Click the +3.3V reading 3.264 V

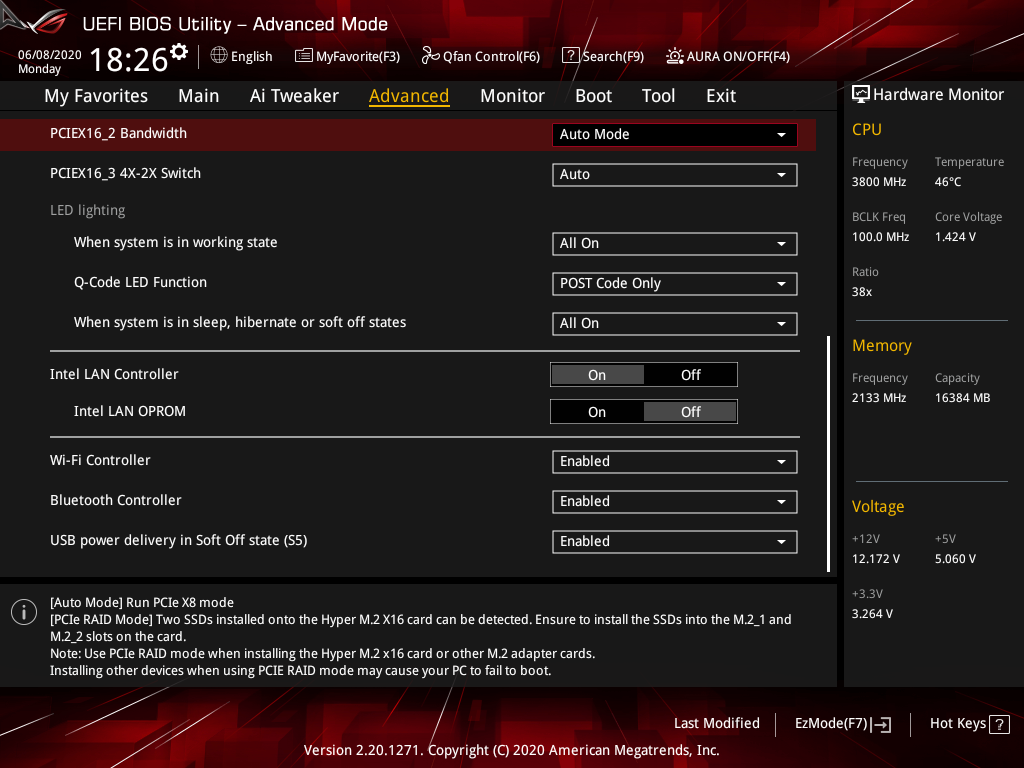point(872,614)
